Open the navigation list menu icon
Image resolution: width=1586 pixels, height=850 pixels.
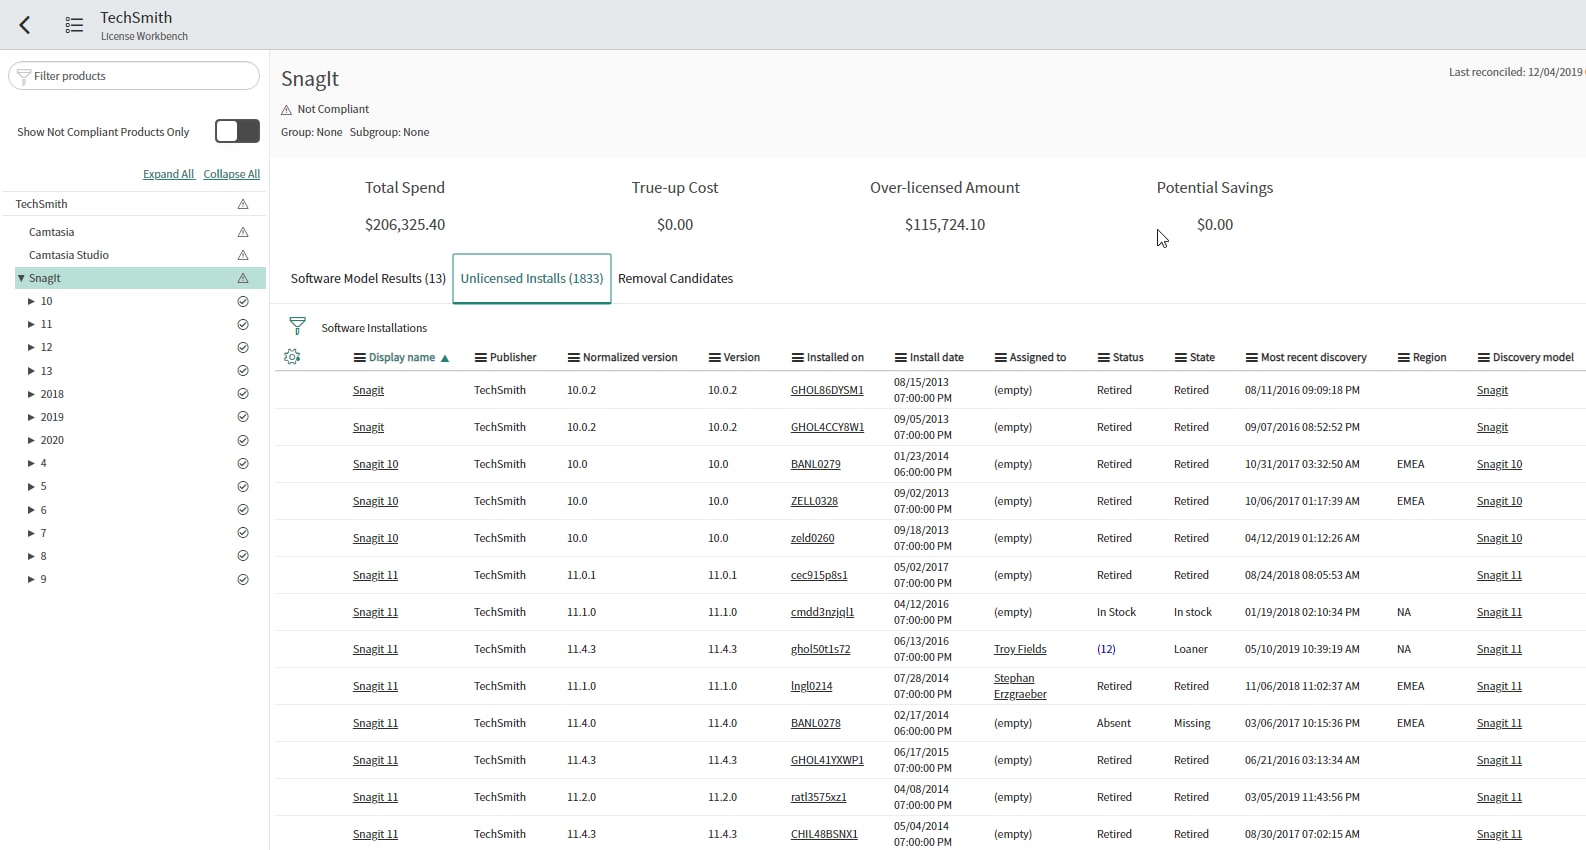74,25
